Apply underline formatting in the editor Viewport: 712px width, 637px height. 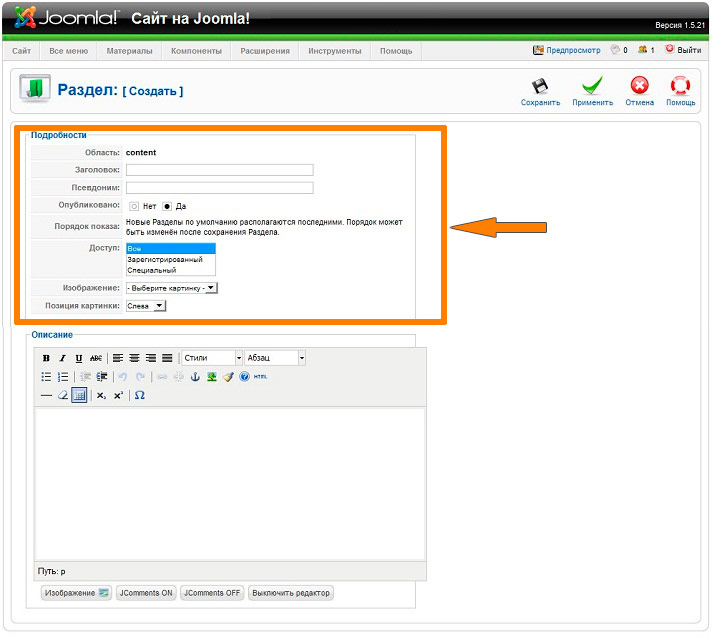tap(79, 358)
